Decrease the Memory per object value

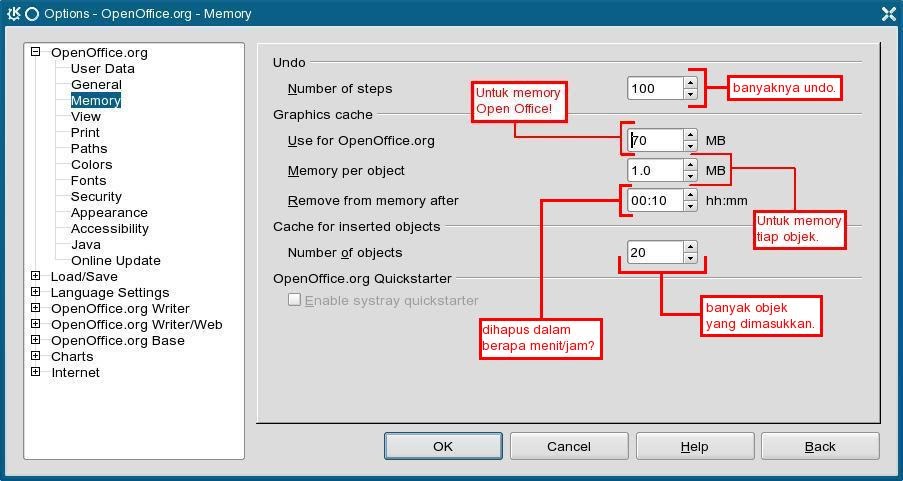pos(690,176)
